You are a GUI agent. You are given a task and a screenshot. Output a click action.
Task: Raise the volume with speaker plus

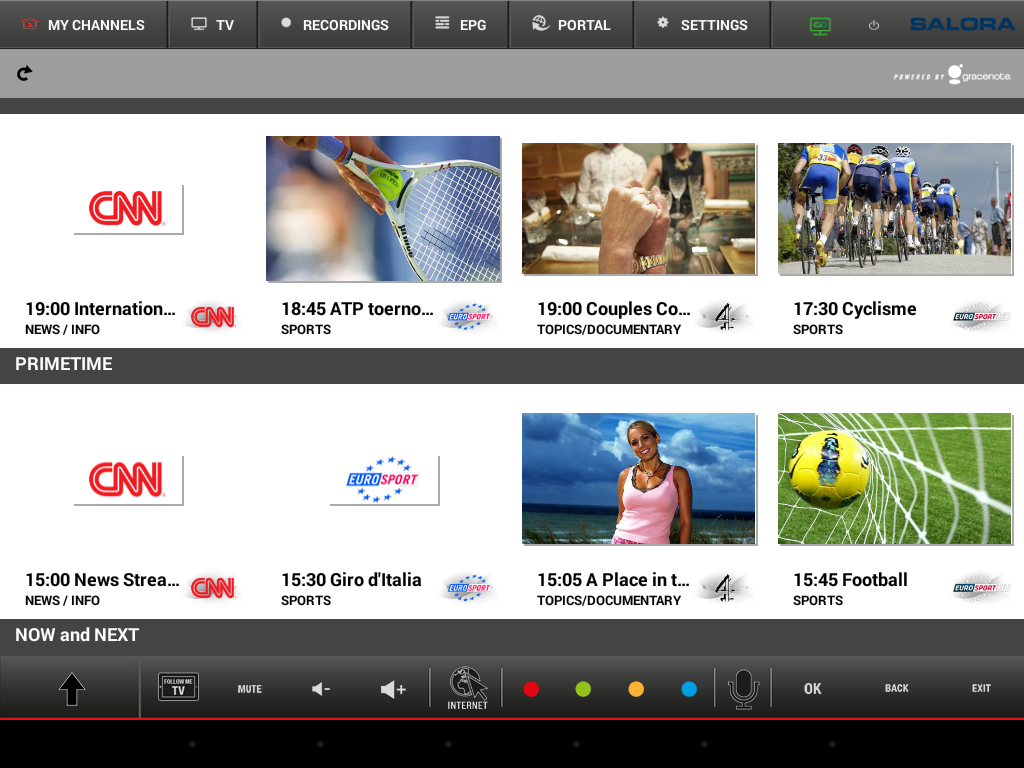coord(393,689)
